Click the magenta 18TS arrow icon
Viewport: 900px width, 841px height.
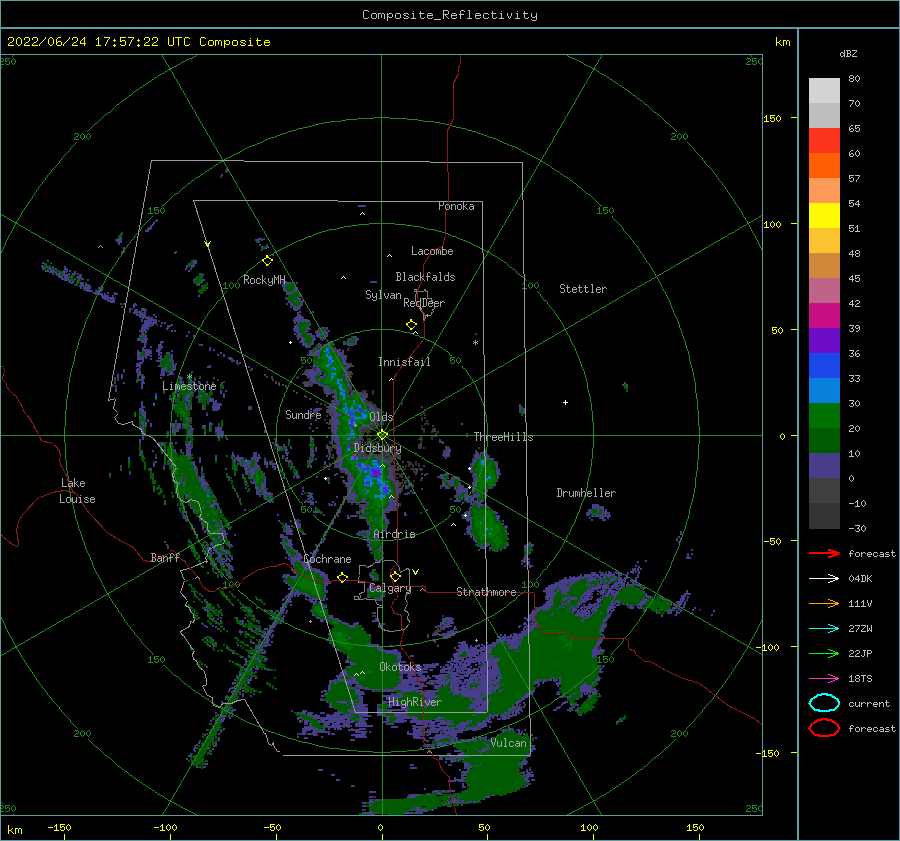coord(824,679)
